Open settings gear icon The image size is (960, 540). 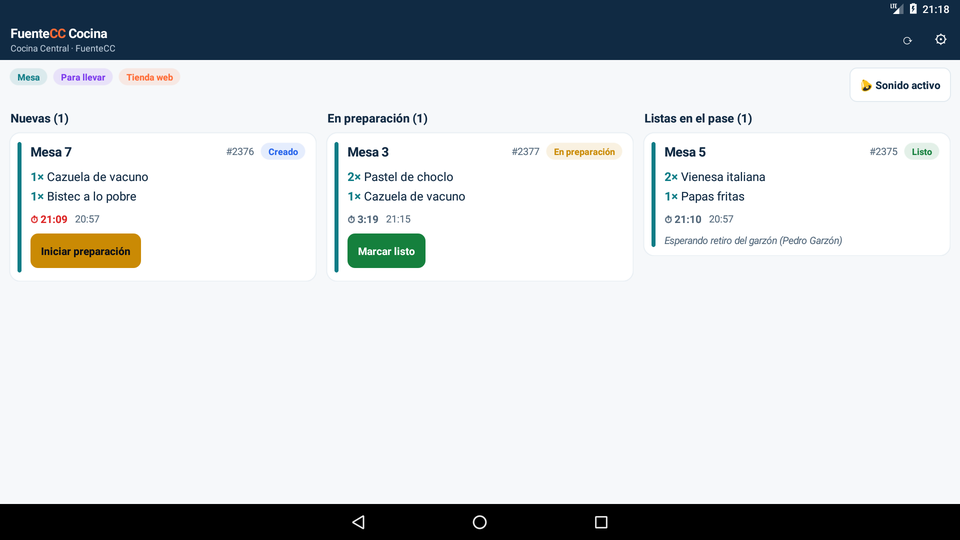click(x=940, y=40)
